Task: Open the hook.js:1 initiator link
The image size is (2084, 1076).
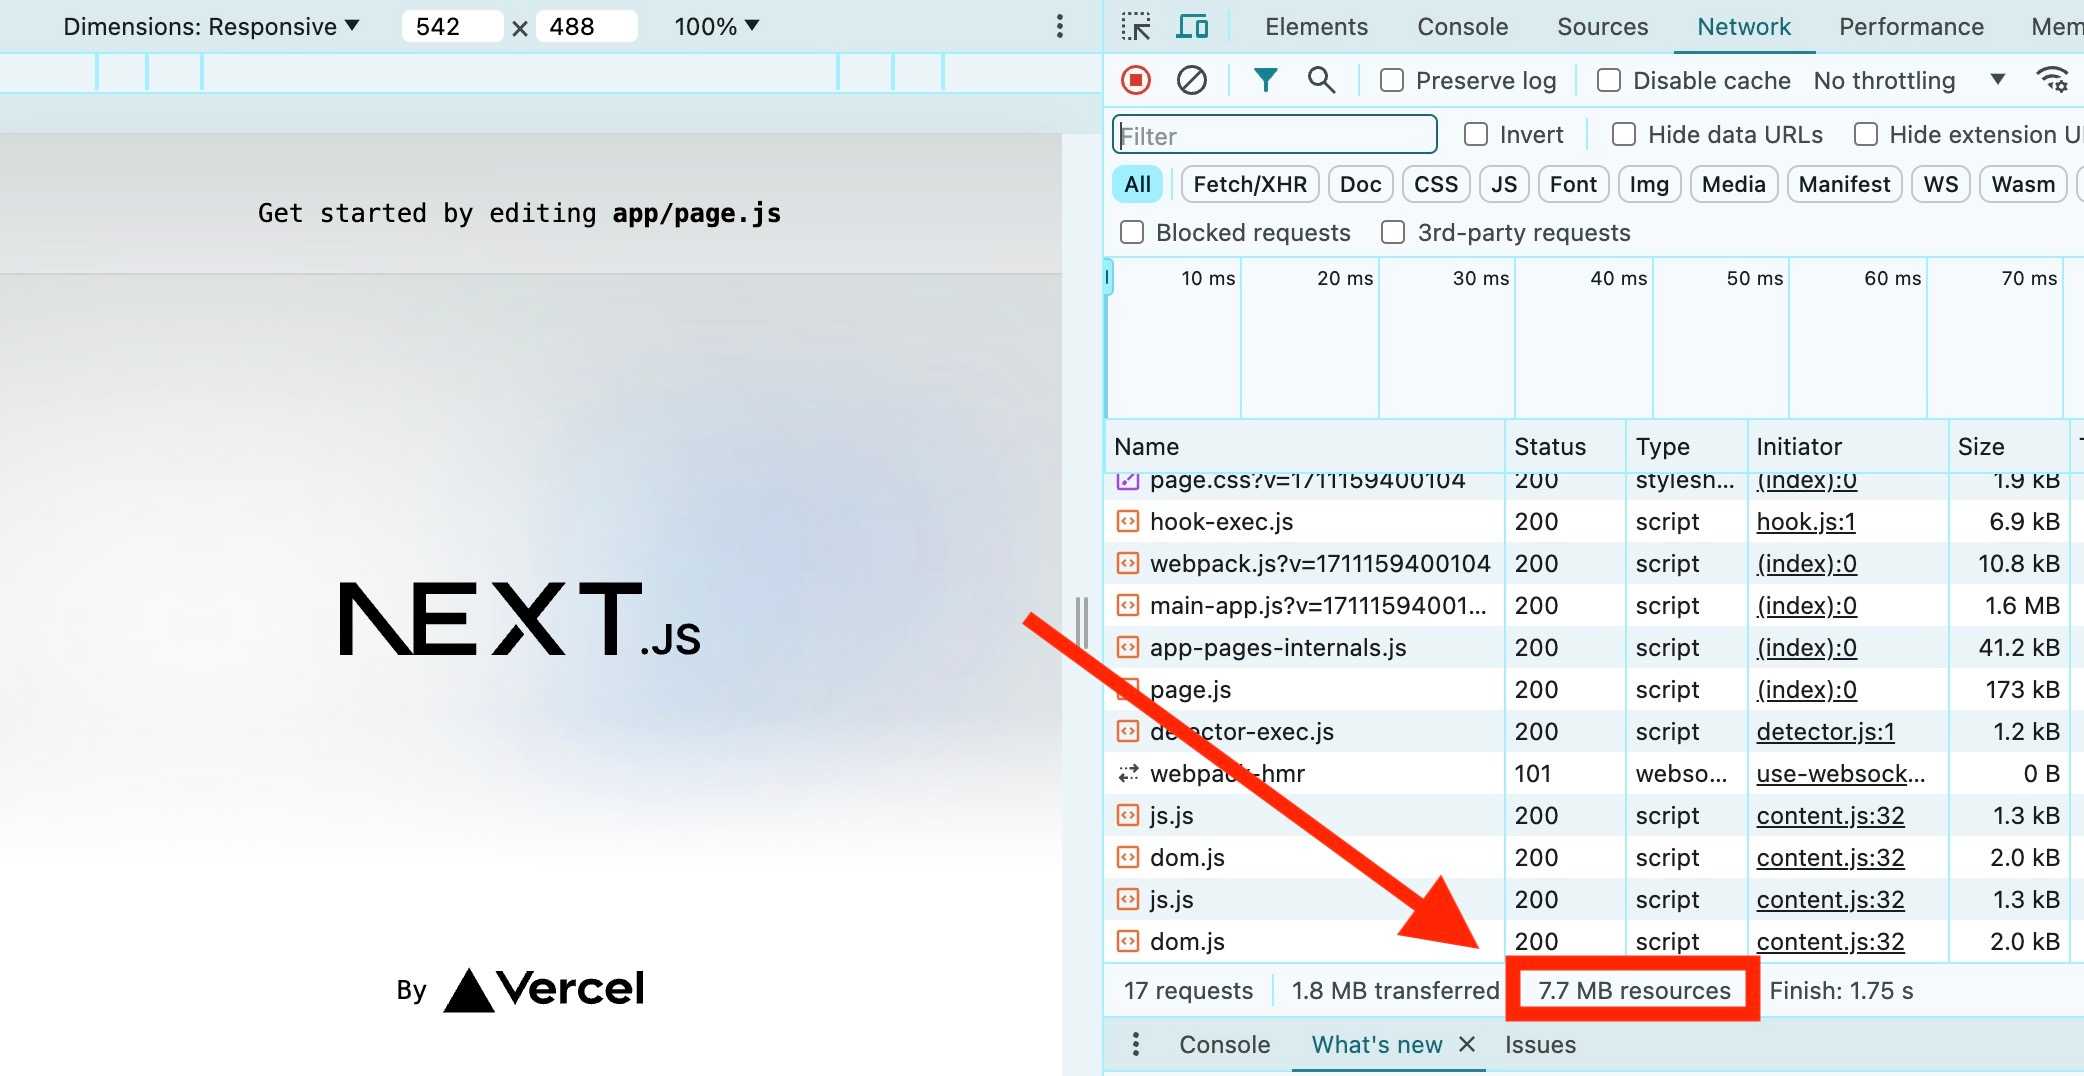Action: pos(1806,521)
